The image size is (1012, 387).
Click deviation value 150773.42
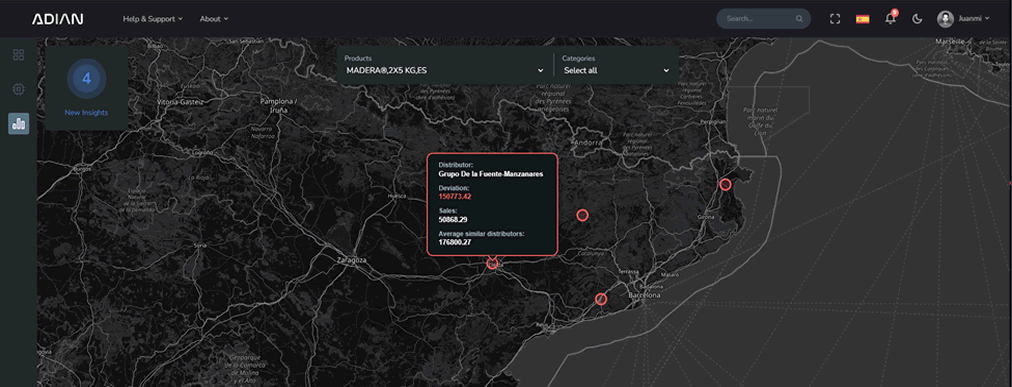[x=455, y=196]
